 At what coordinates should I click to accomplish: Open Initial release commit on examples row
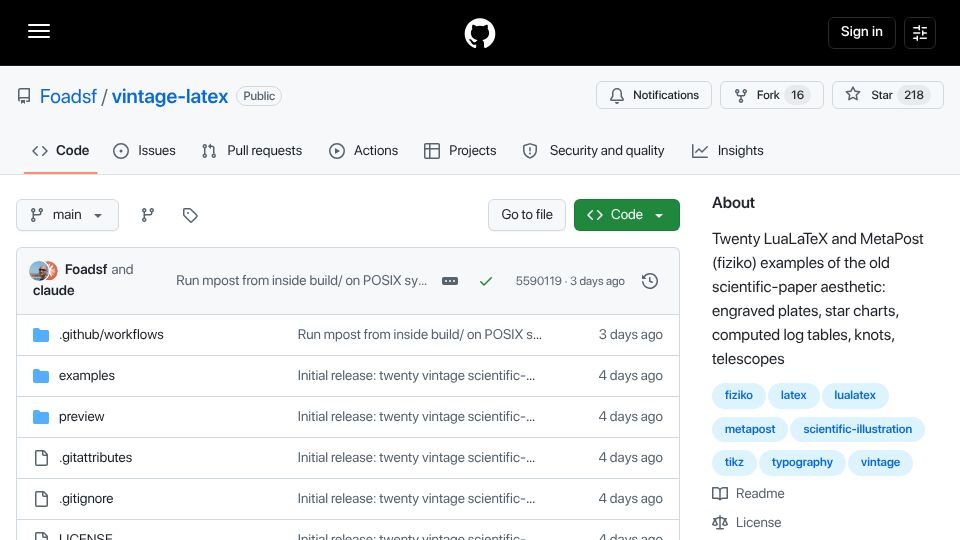pos(416,375)
